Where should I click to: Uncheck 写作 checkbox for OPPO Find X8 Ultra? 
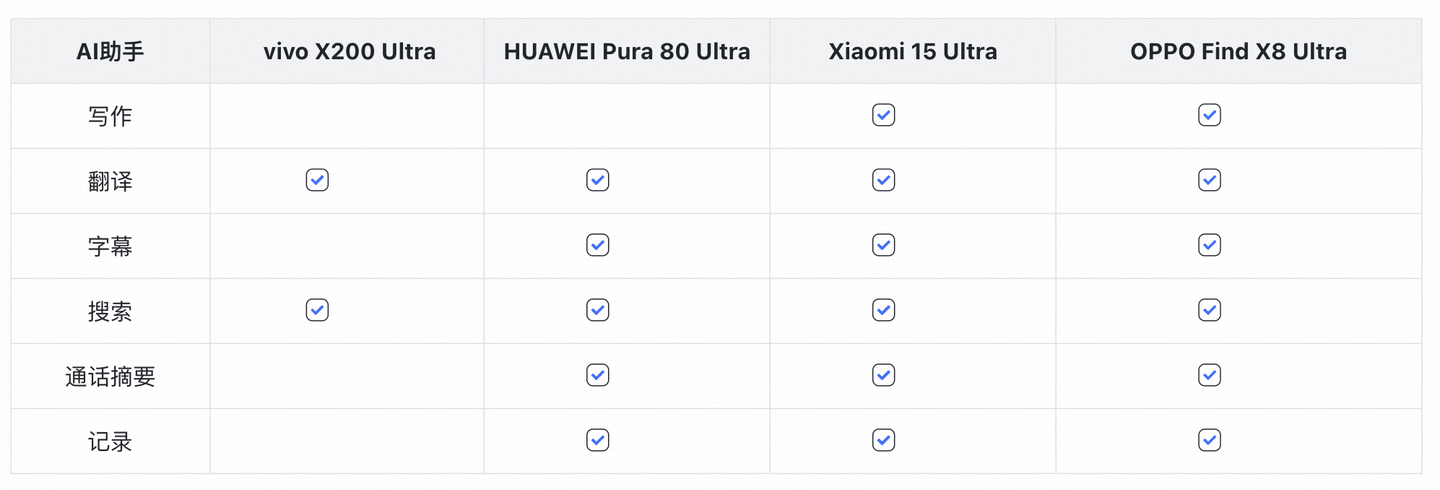(1209, 115)
